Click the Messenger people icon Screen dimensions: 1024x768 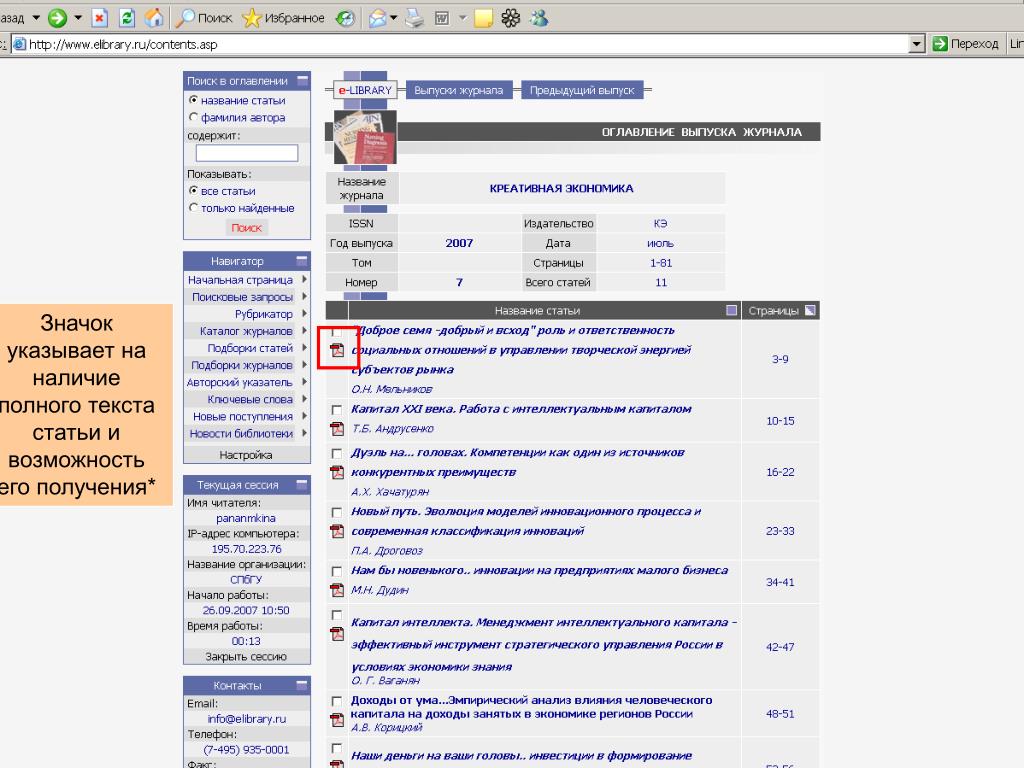(539, 18)
